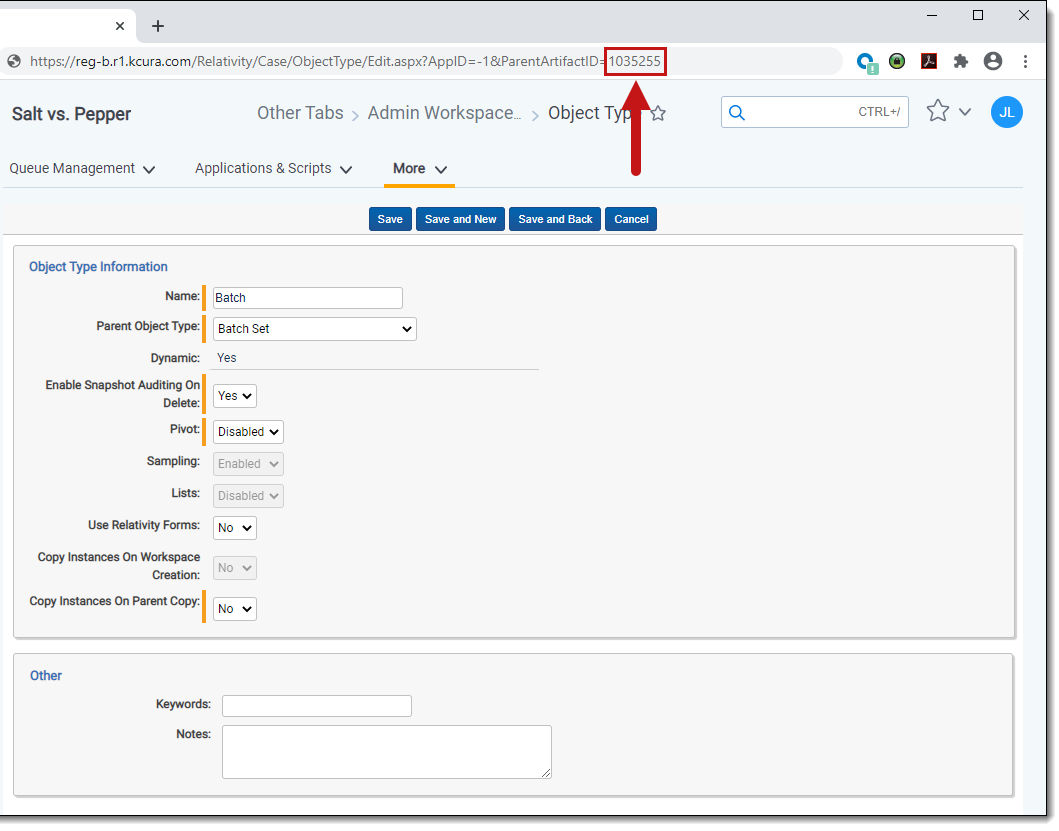
Task: Open Applications & Scripts tab menu
Action: pos(273,169)
